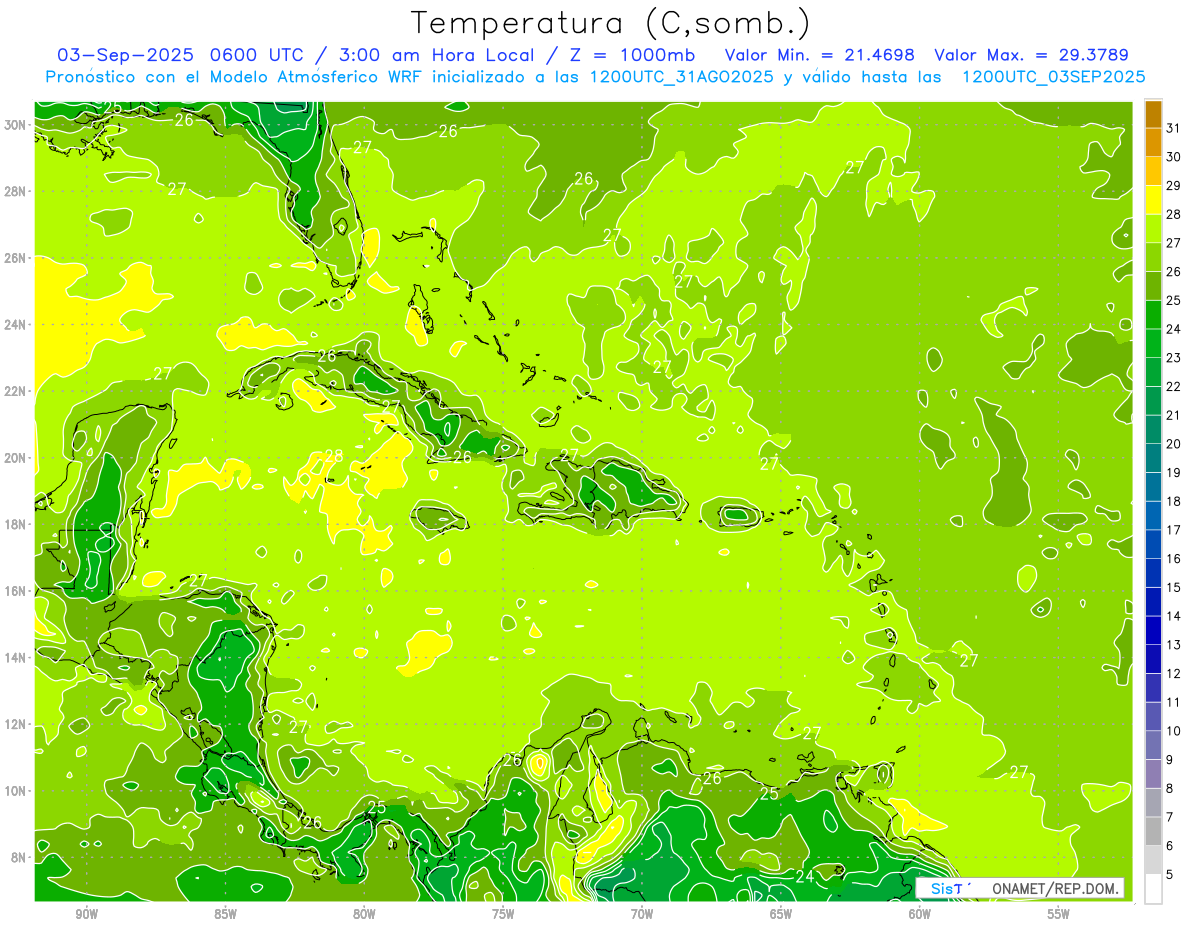Image resolution: width=1200 pixels, height=927 pixels.
Task: Click the longitude axis label "75W"
Action: 503,914
